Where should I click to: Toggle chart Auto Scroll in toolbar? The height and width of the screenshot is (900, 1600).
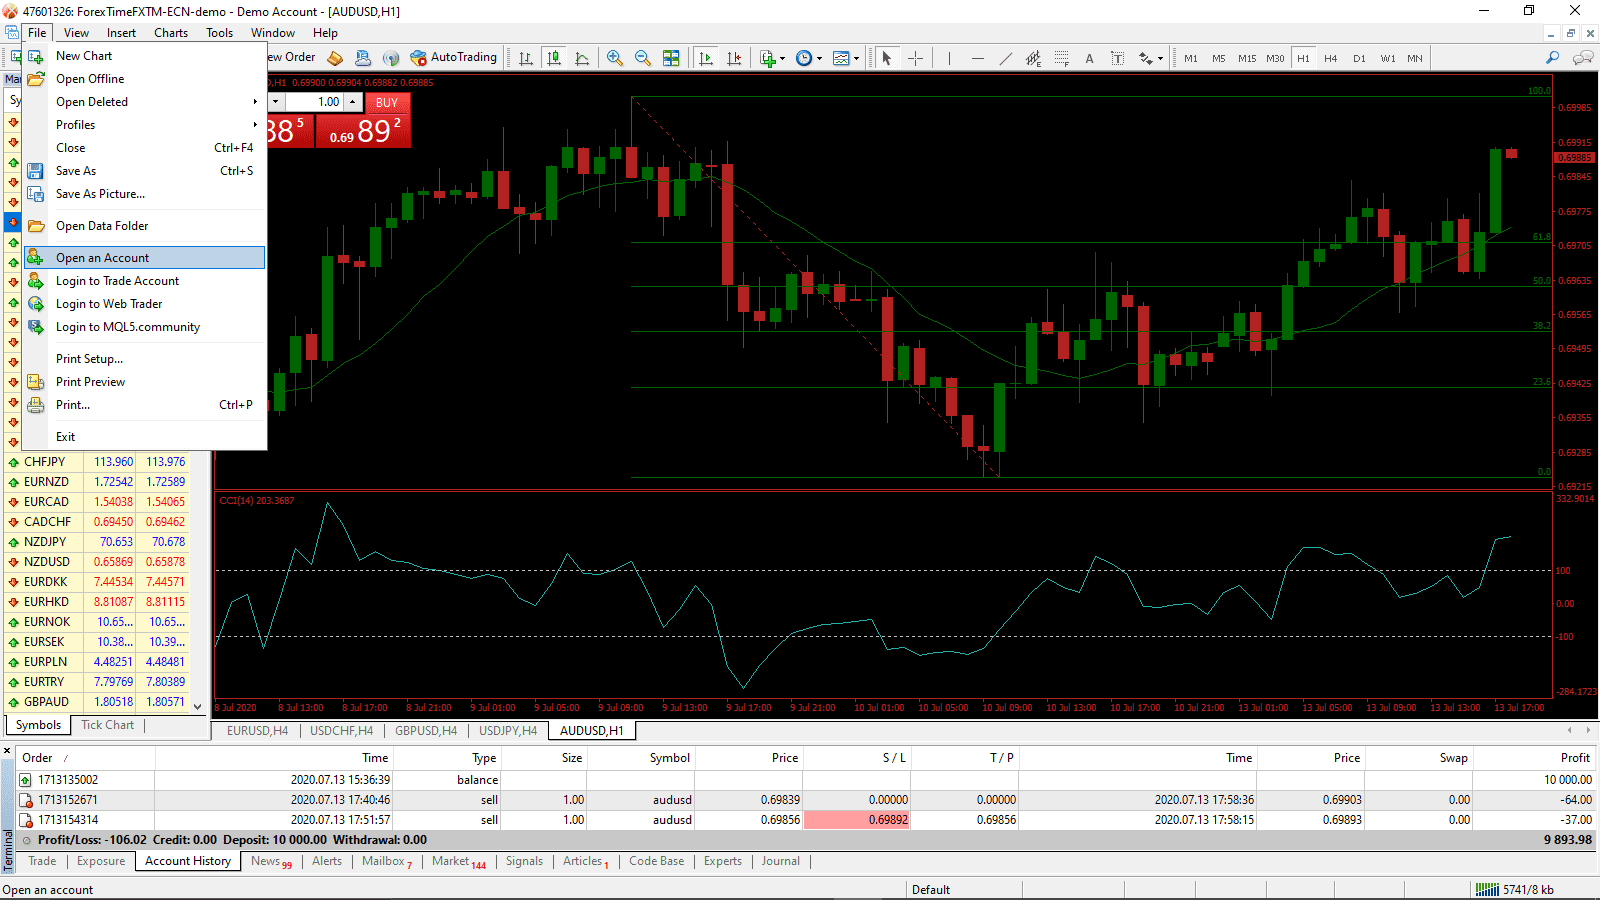point(706,58)
